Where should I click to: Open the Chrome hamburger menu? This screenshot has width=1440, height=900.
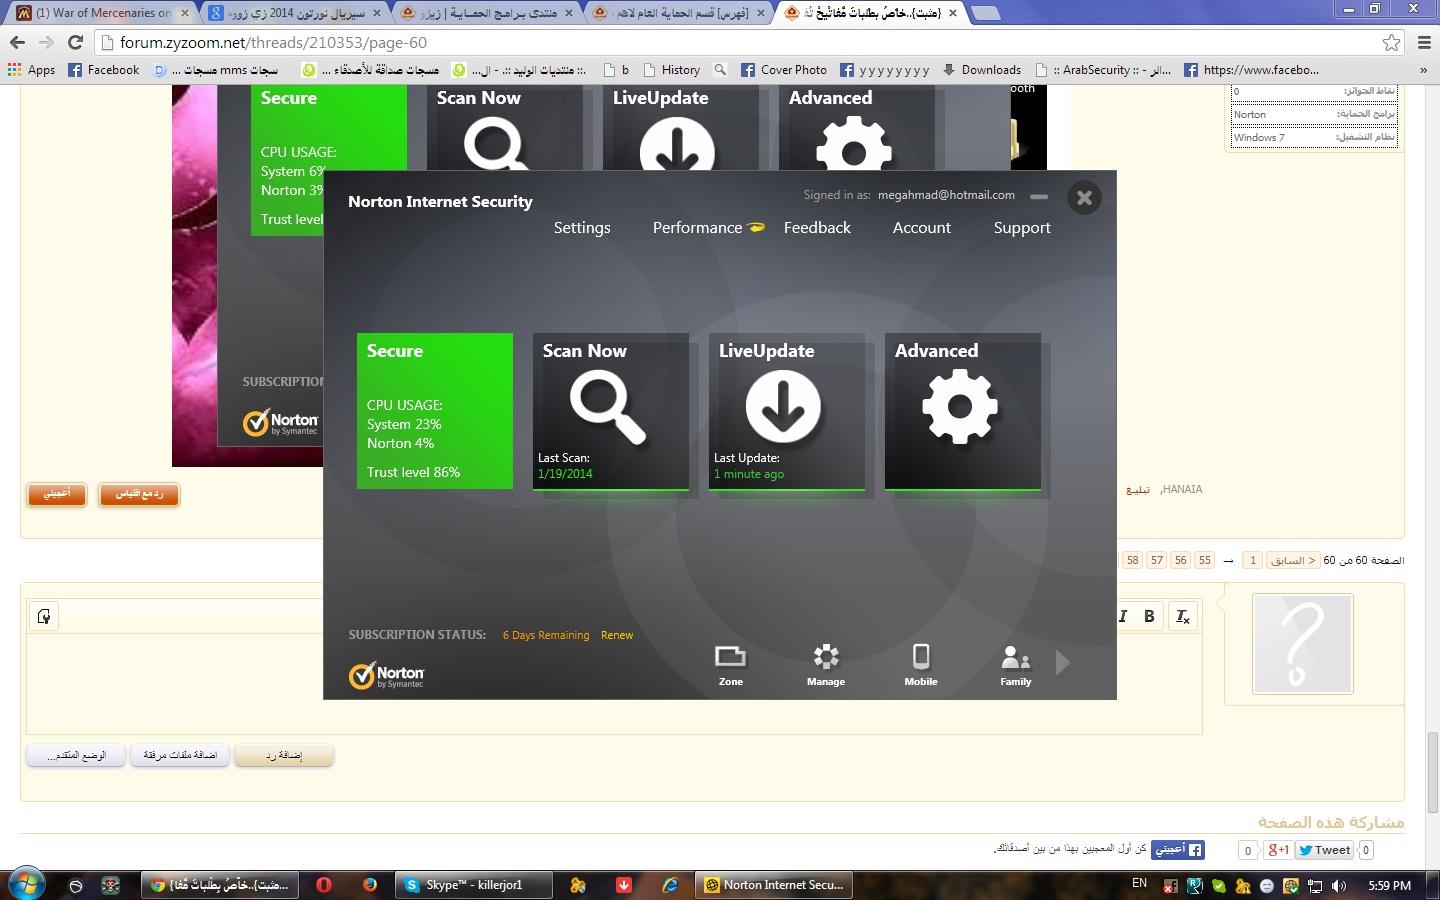[x=1425, y=42]
